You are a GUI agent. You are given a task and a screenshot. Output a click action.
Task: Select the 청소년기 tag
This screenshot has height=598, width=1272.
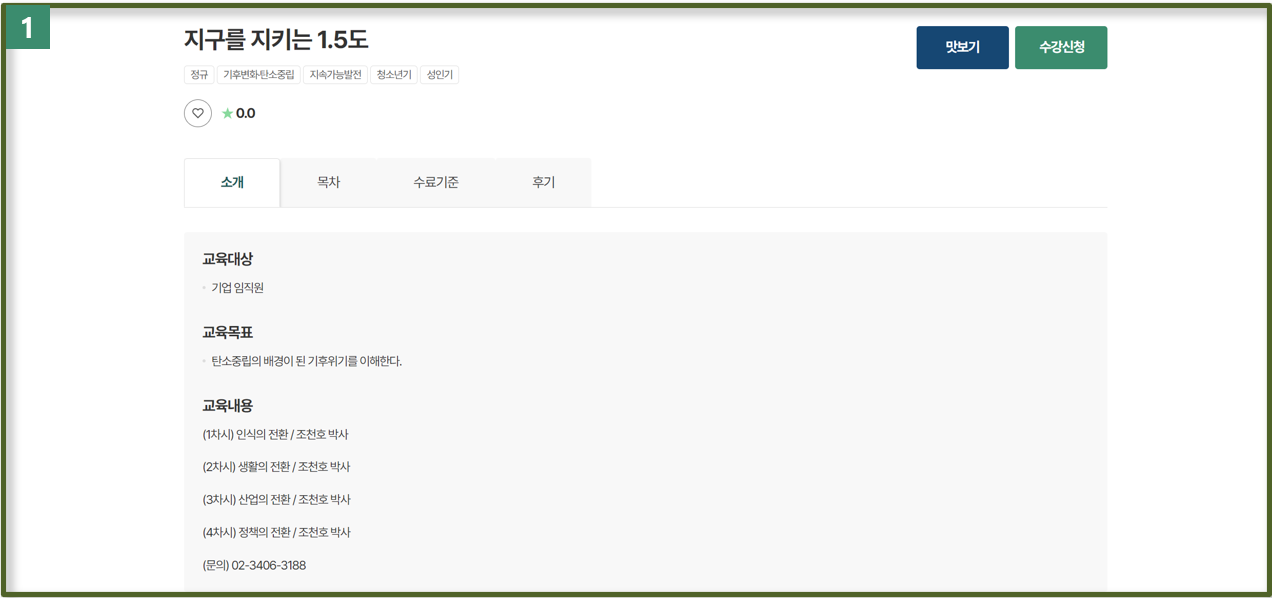point(394,75)
